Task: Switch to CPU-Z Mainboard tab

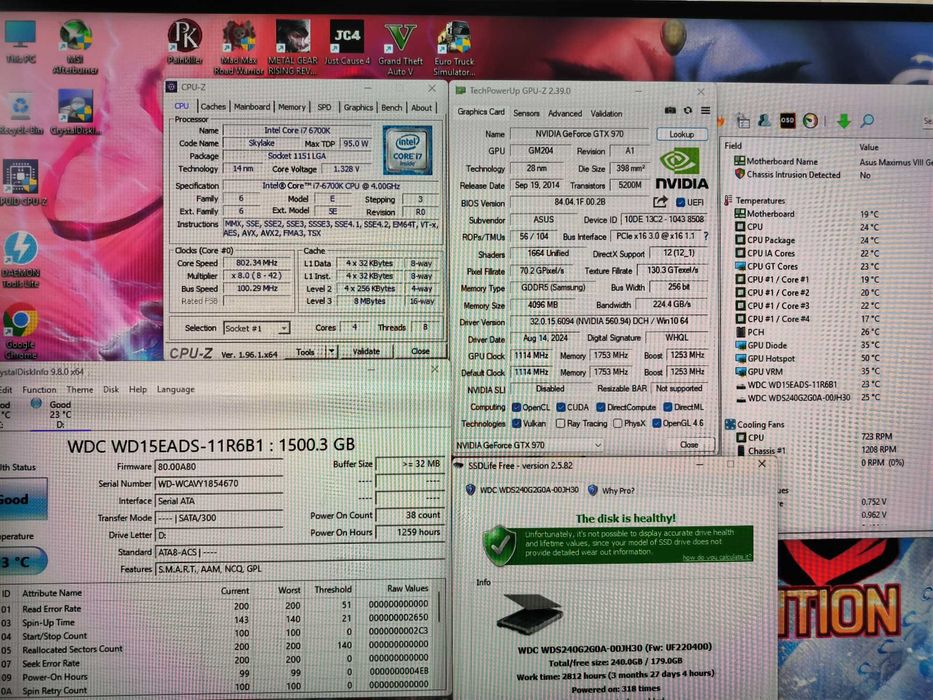Action: point(251,107)
